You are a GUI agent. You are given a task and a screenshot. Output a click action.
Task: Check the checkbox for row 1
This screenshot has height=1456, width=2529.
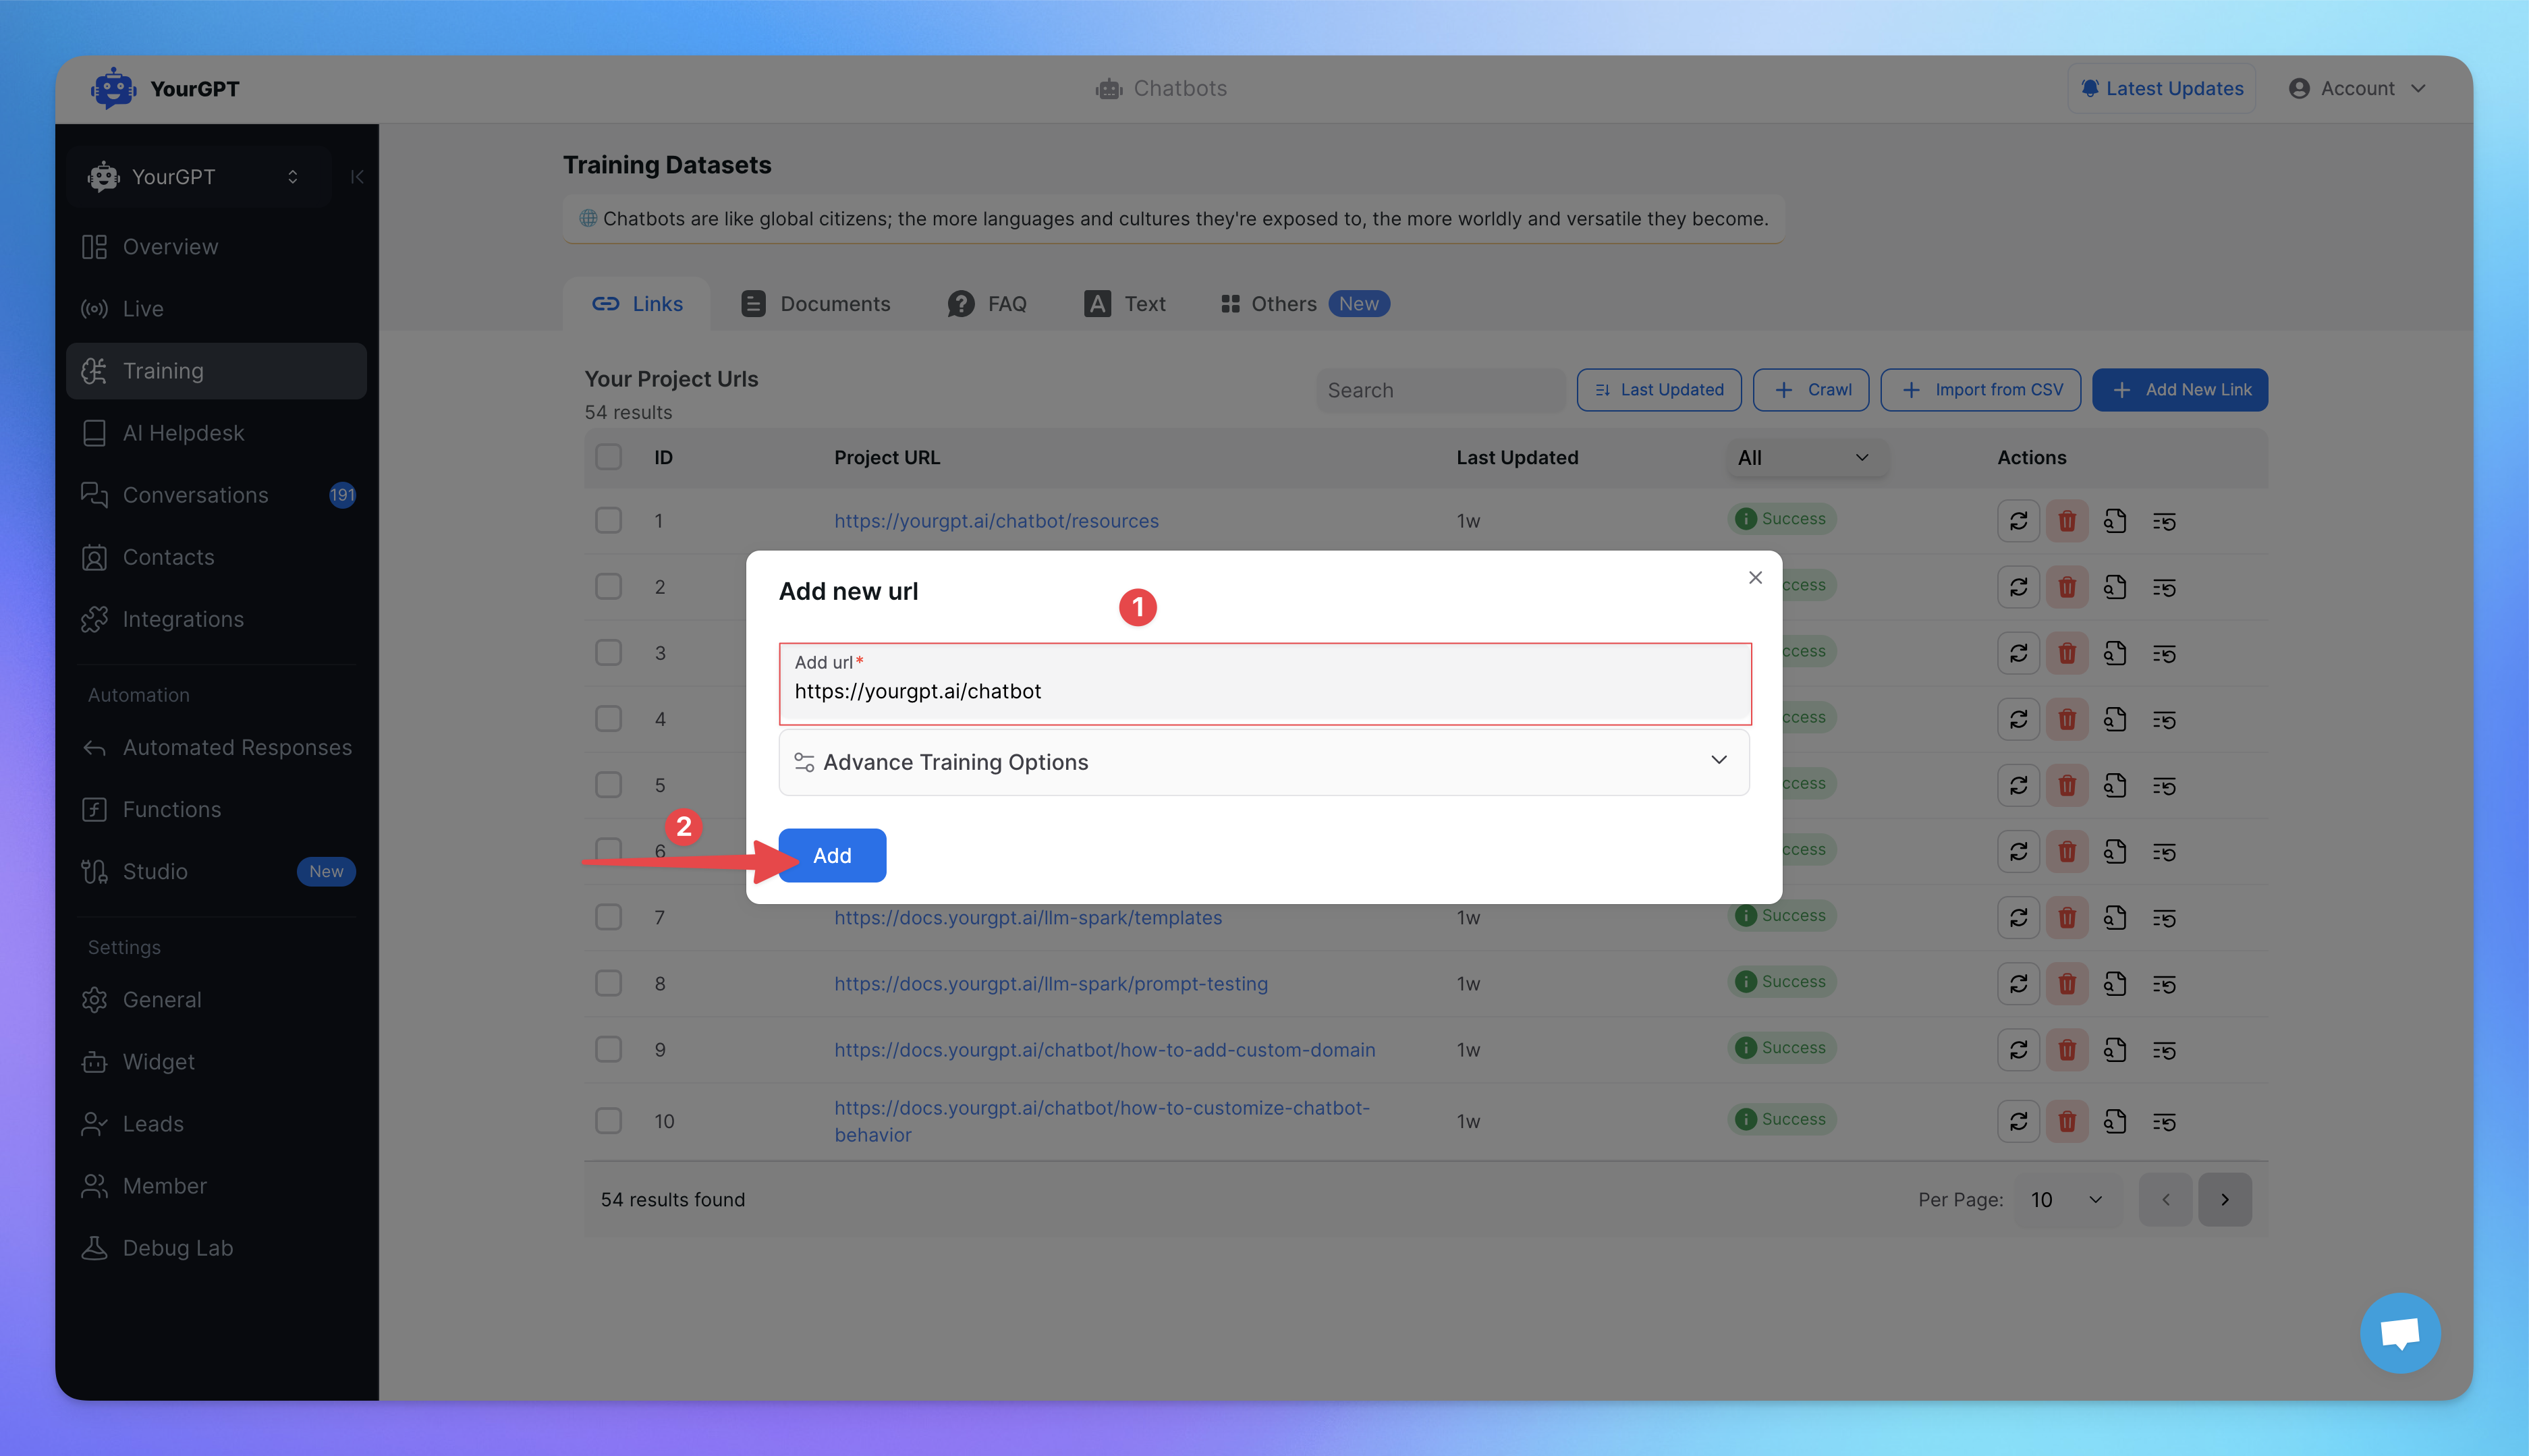click(608, 520)
